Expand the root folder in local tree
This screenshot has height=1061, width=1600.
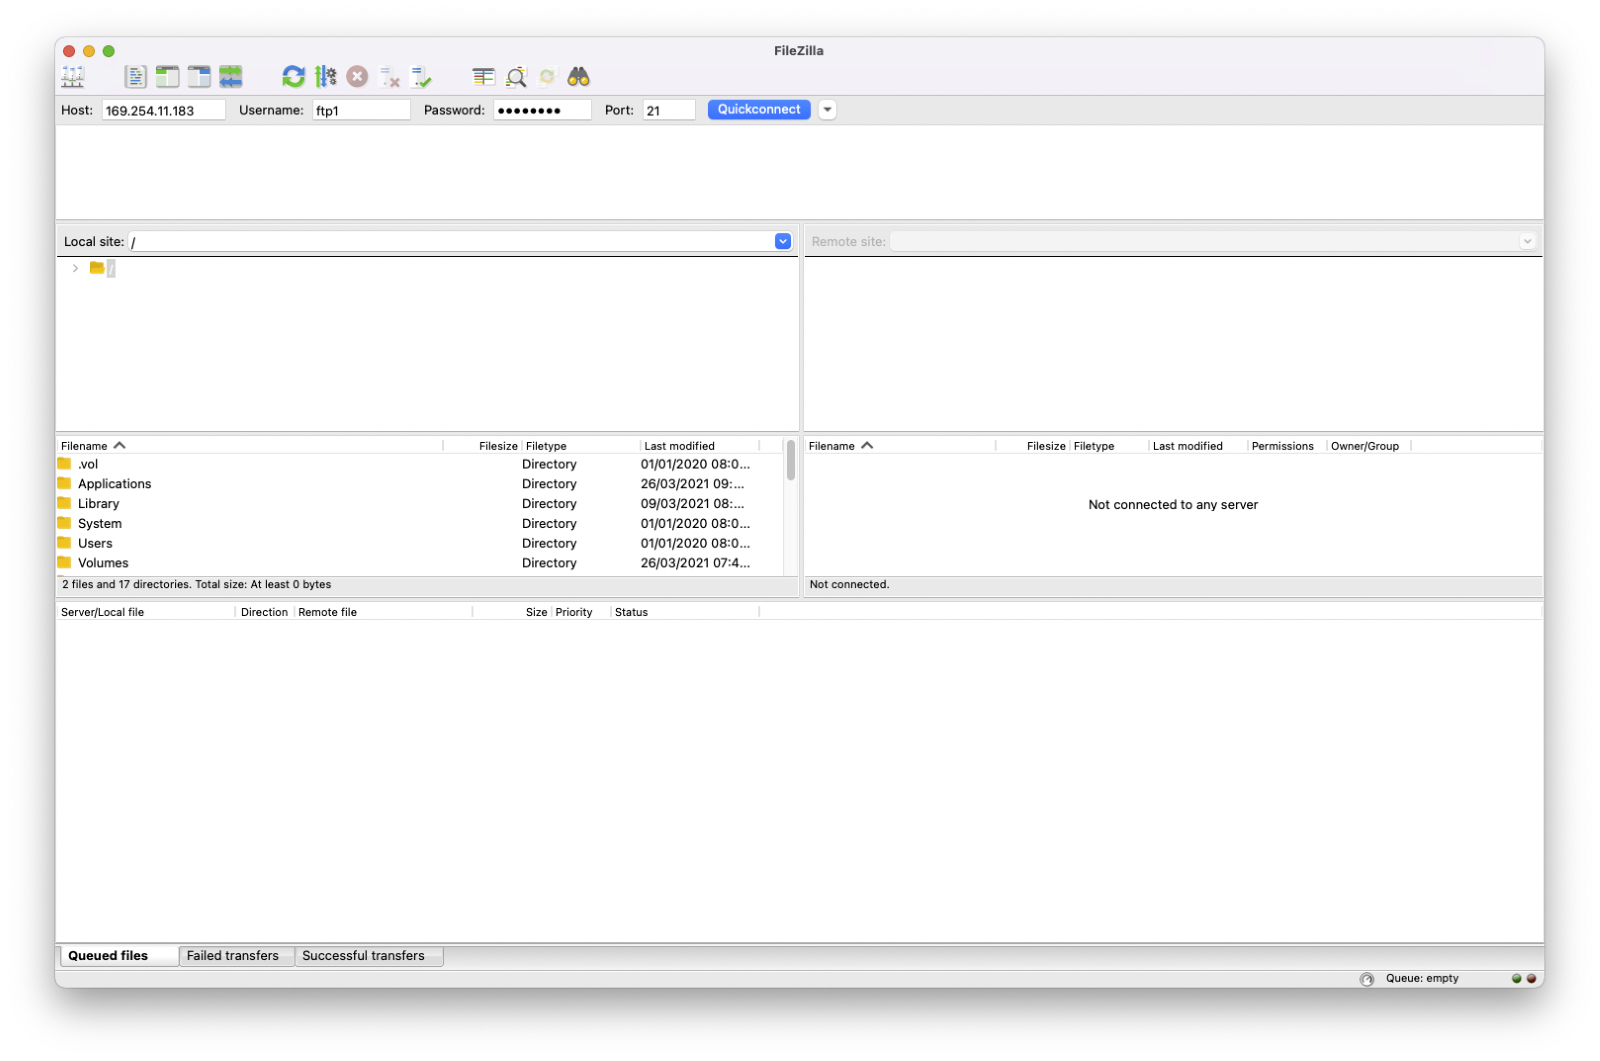(x=75, y=269)
